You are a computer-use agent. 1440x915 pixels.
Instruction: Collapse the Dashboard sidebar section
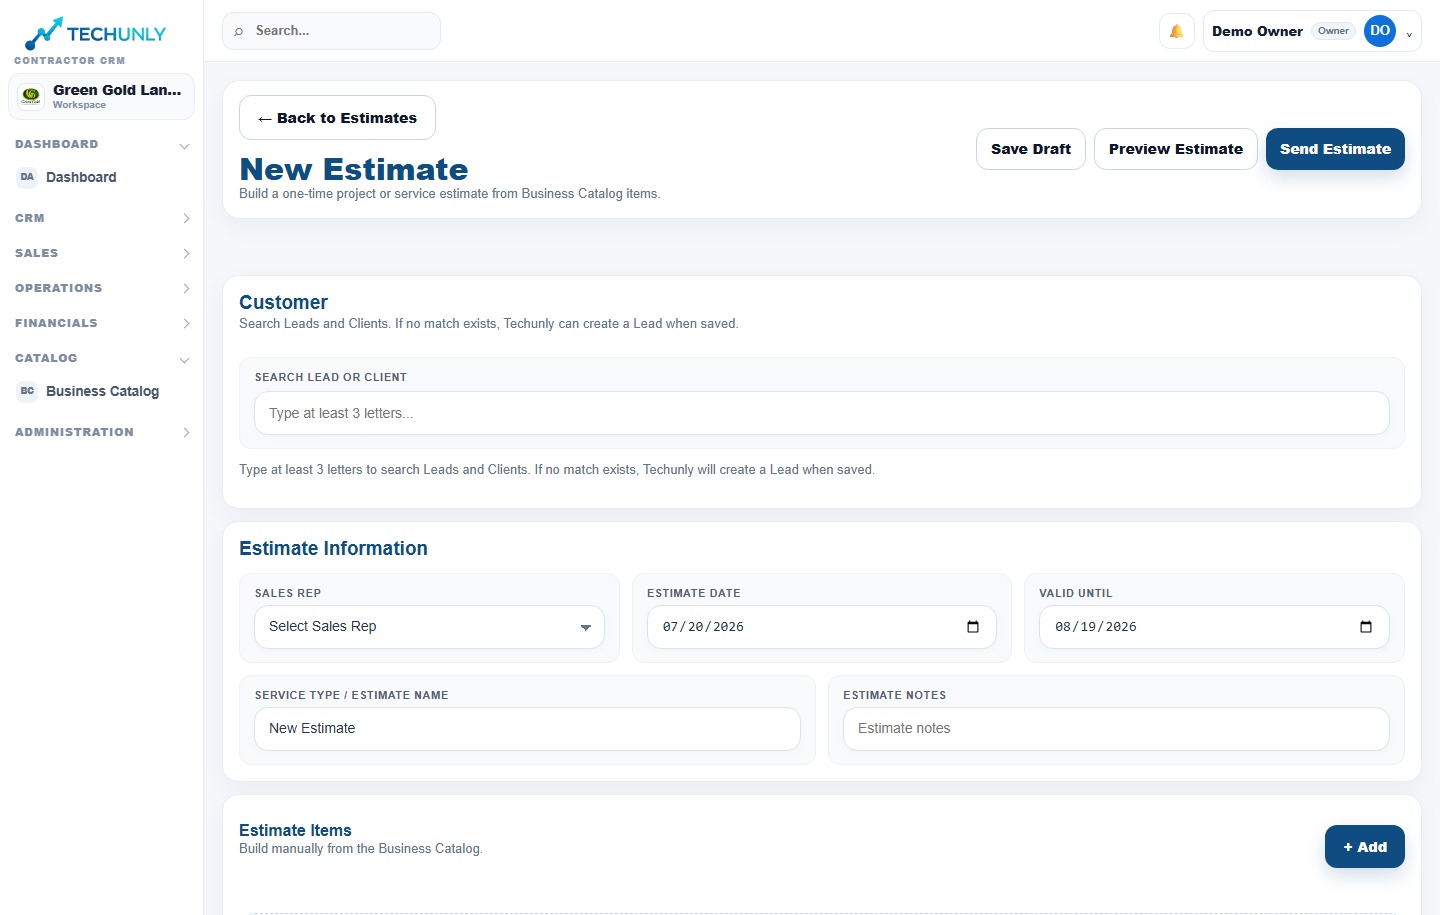tap(184, 146)
